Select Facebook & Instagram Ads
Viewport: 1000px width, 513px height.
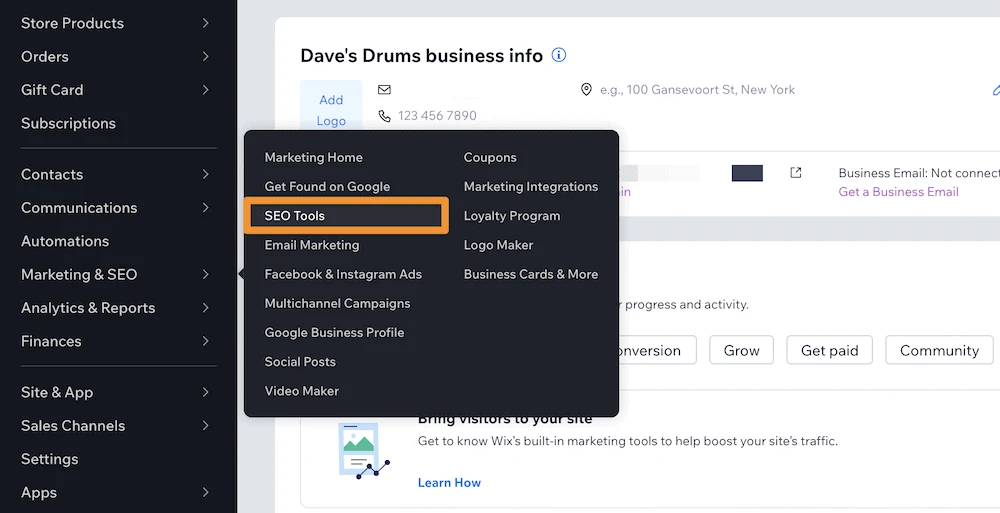click(343, 274)
